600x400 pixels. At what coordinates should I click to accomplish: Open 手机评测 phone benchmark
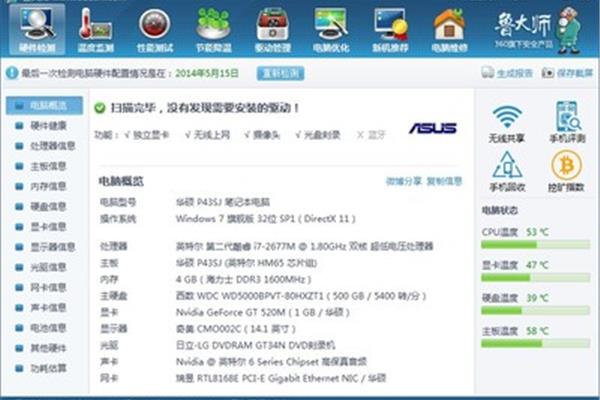pos(567,122)
